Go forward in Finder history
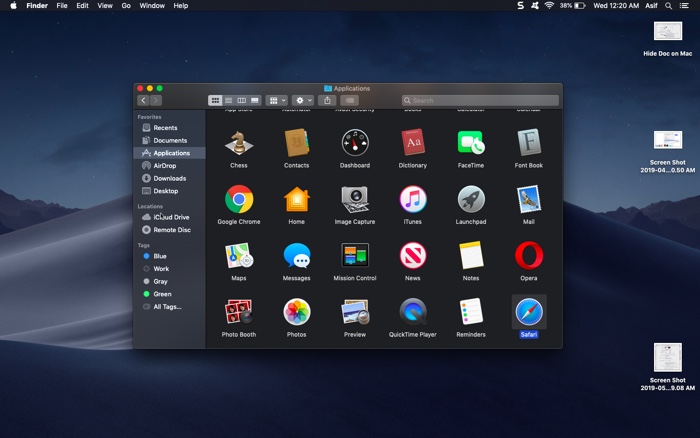This screenshot has height=438, width=700. (156, 100)
